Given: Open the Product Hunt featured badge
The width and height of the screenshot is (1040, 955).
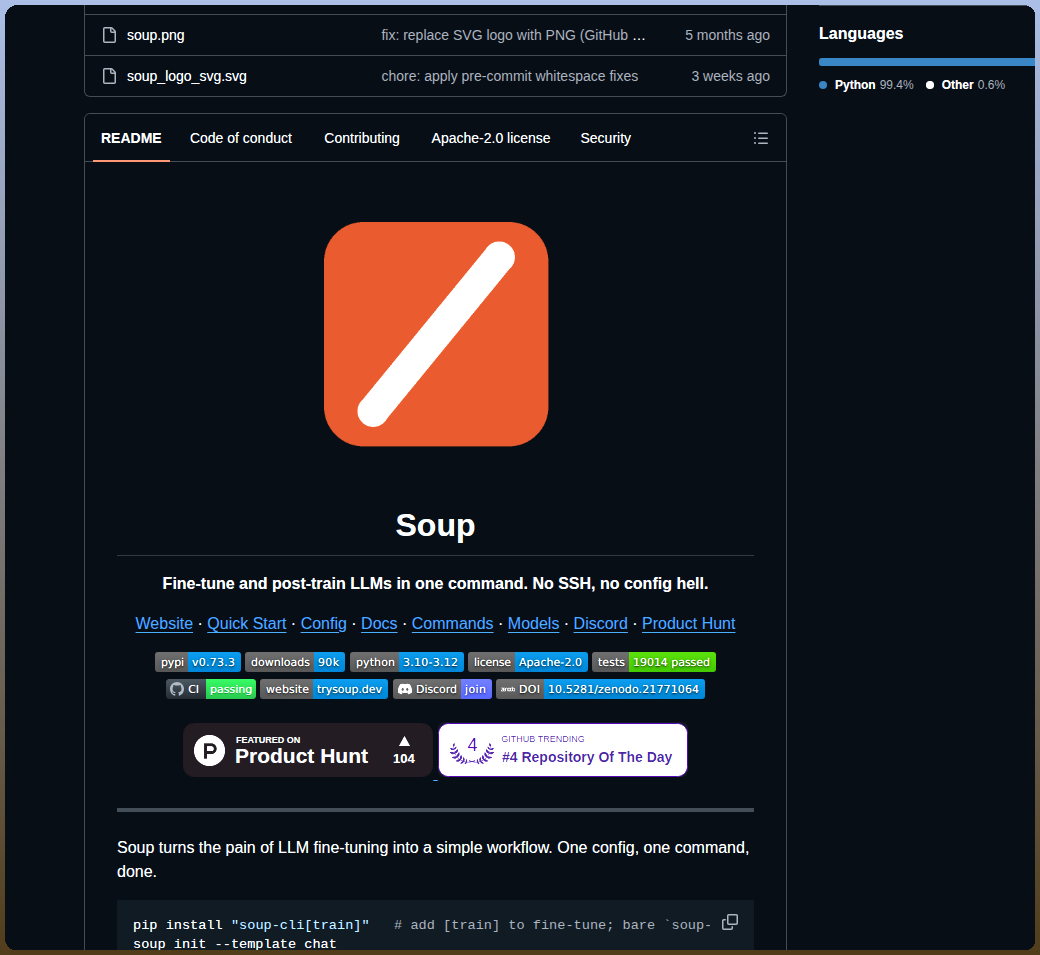Looking at the screenshot, I should coord(308,750).
